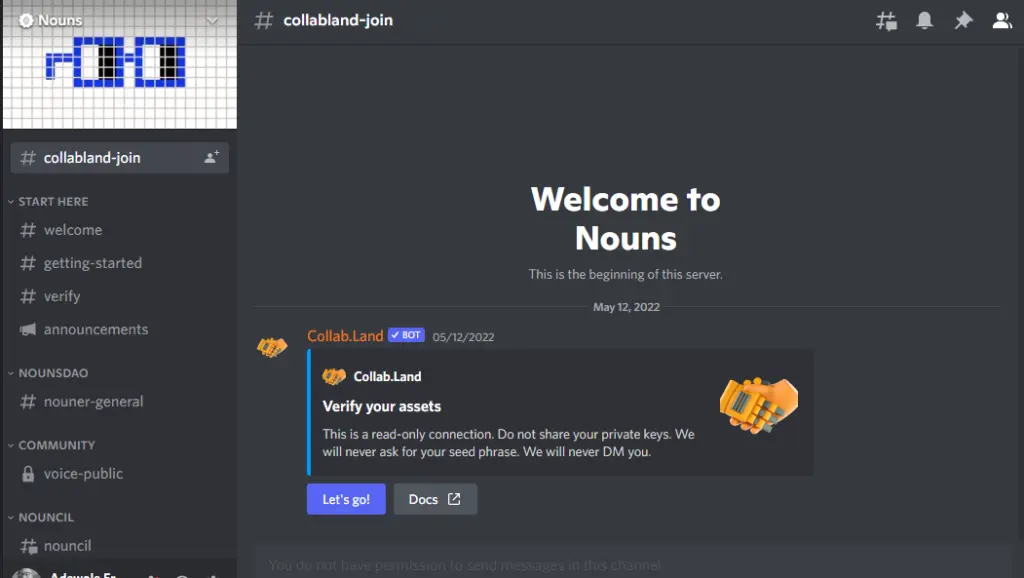Collapse the NOUNSDAO category

[x=48, y=373]
